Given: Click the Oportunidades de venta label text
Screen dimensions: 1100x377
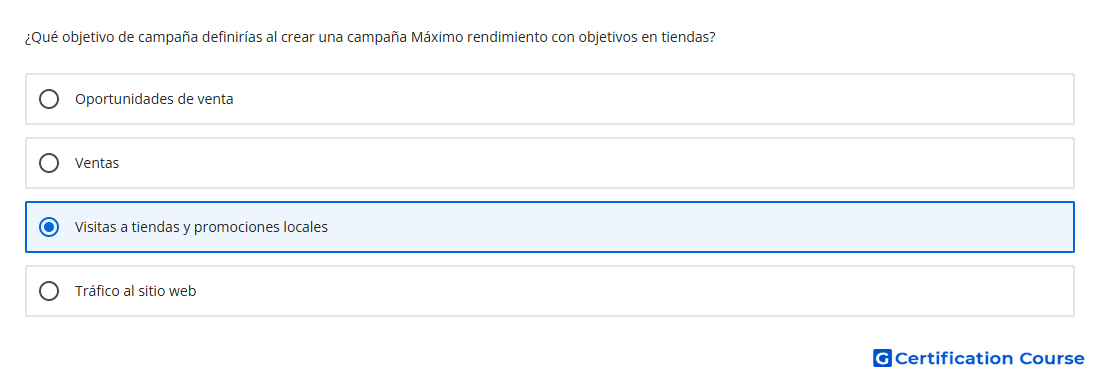Looking at the screenshot, I should (154, 99).
